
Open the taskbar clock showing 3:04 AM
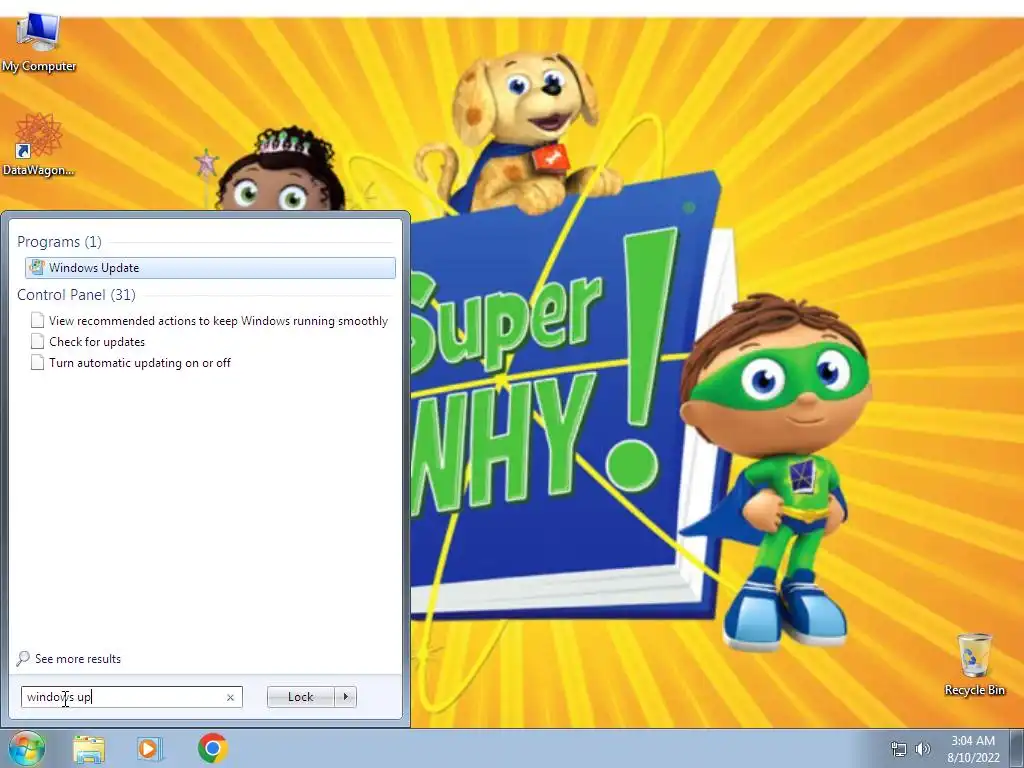[x=973, y=749]
